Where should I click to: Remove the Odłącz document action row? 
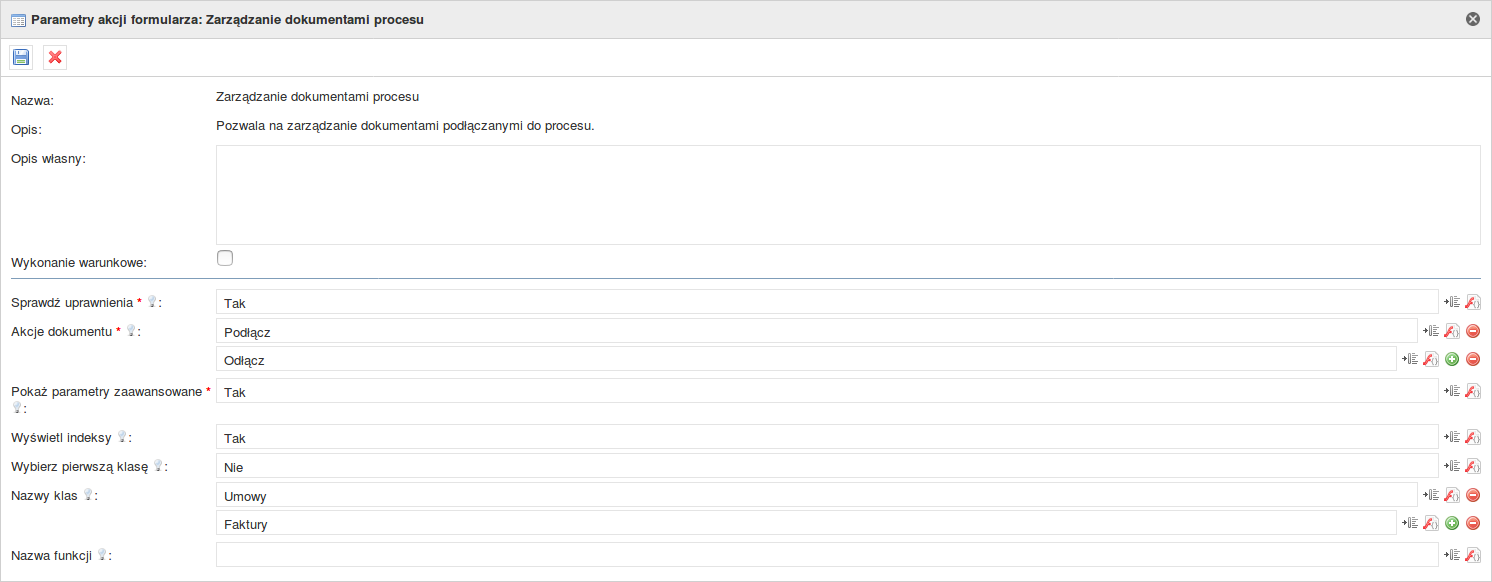[x=1473, y=359]
